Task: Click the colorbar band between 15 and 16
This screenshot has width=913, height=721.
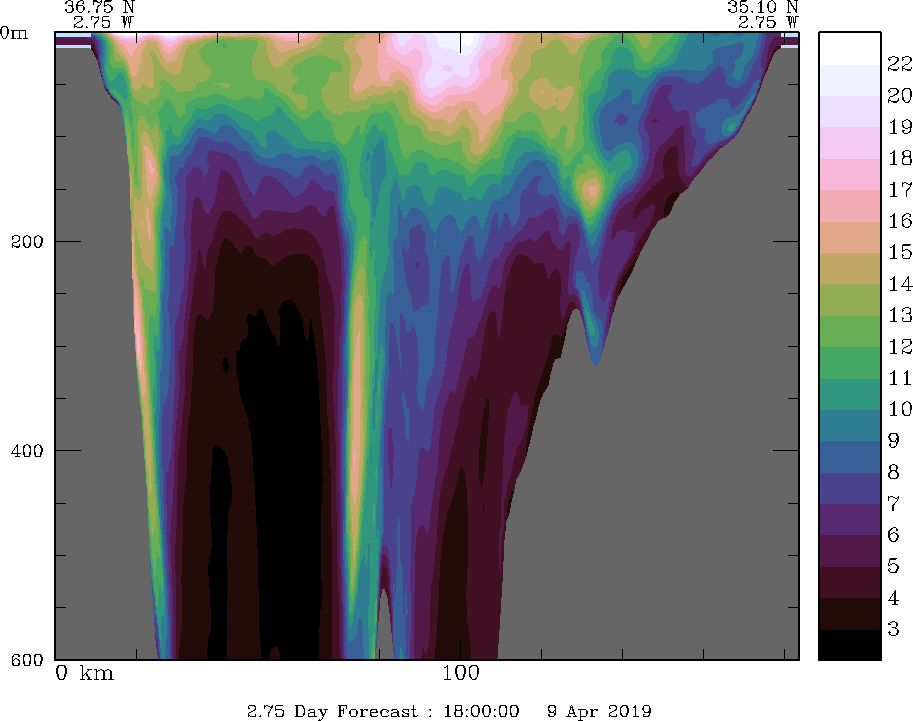Action: [x=850, y=238]
